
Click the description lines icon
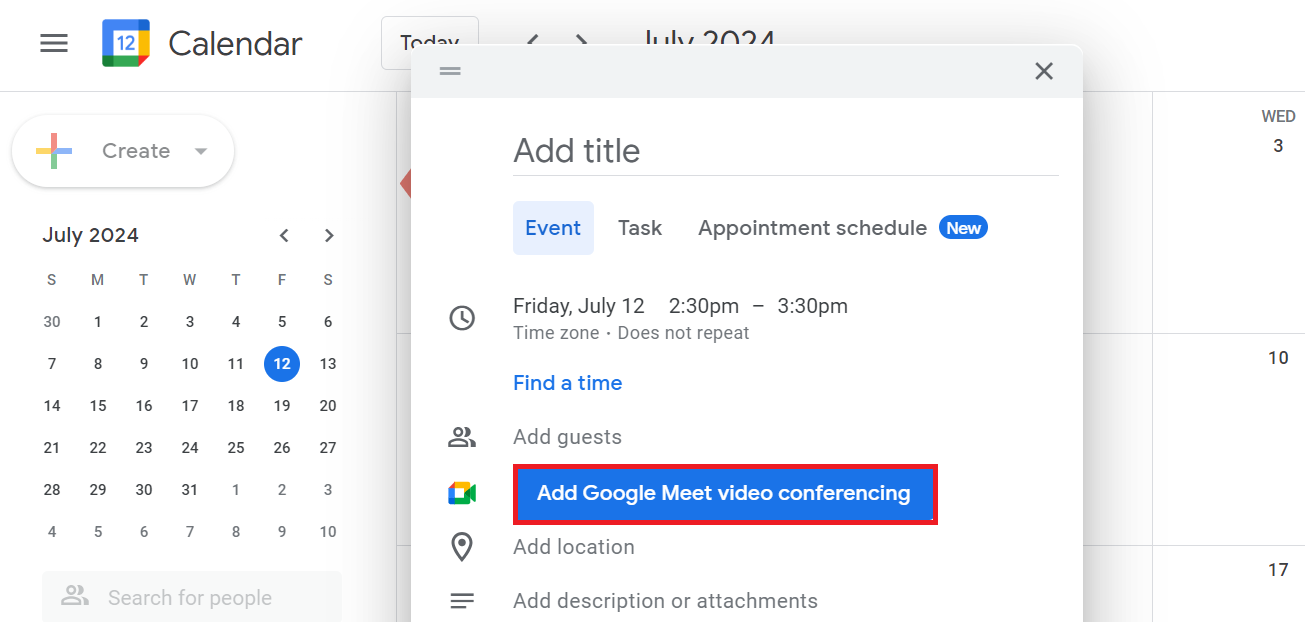[462, 601]
